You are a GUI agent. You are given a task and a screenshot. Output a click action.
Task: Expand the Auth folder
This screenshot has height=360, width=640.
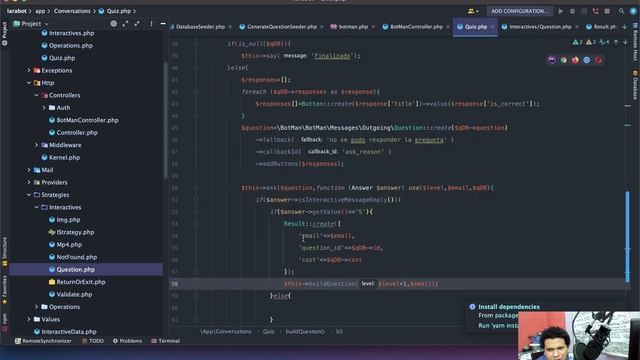pos(44,108)
